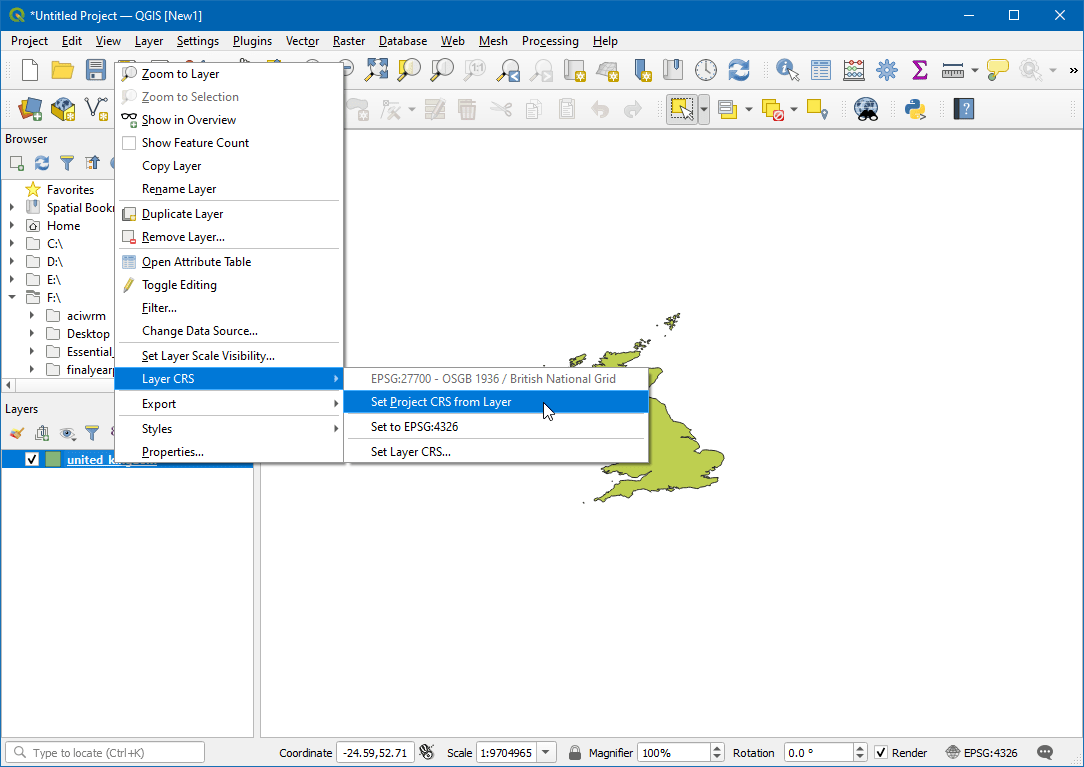This screenshot has width=1084, height=767.
Task: Open the Temporal Controller panel
Action: [x=705, y=70]
